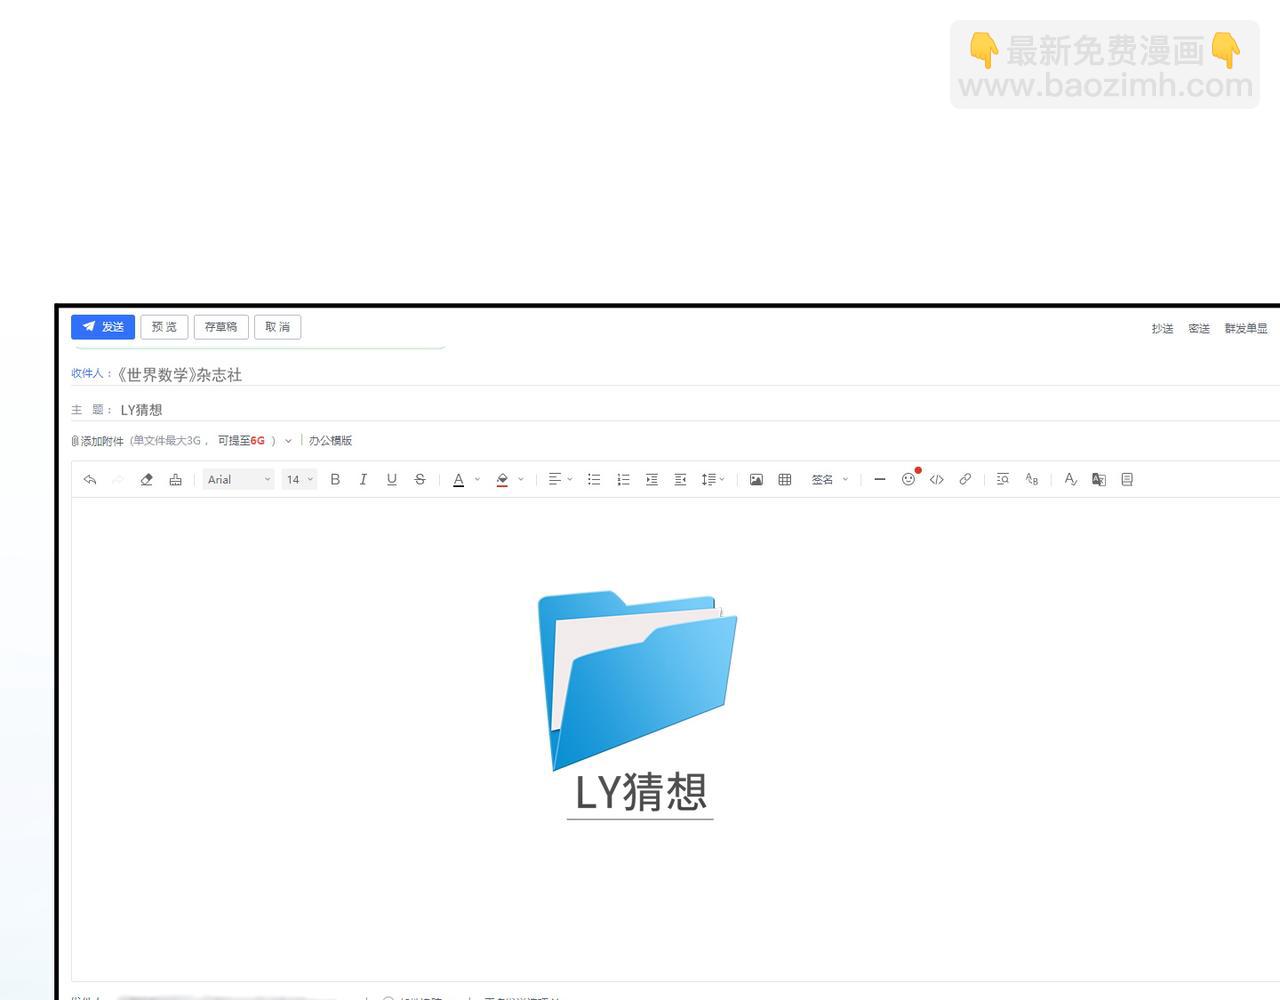
Task: Save the email as draft (存草稿)
Action: coord(221,327)
